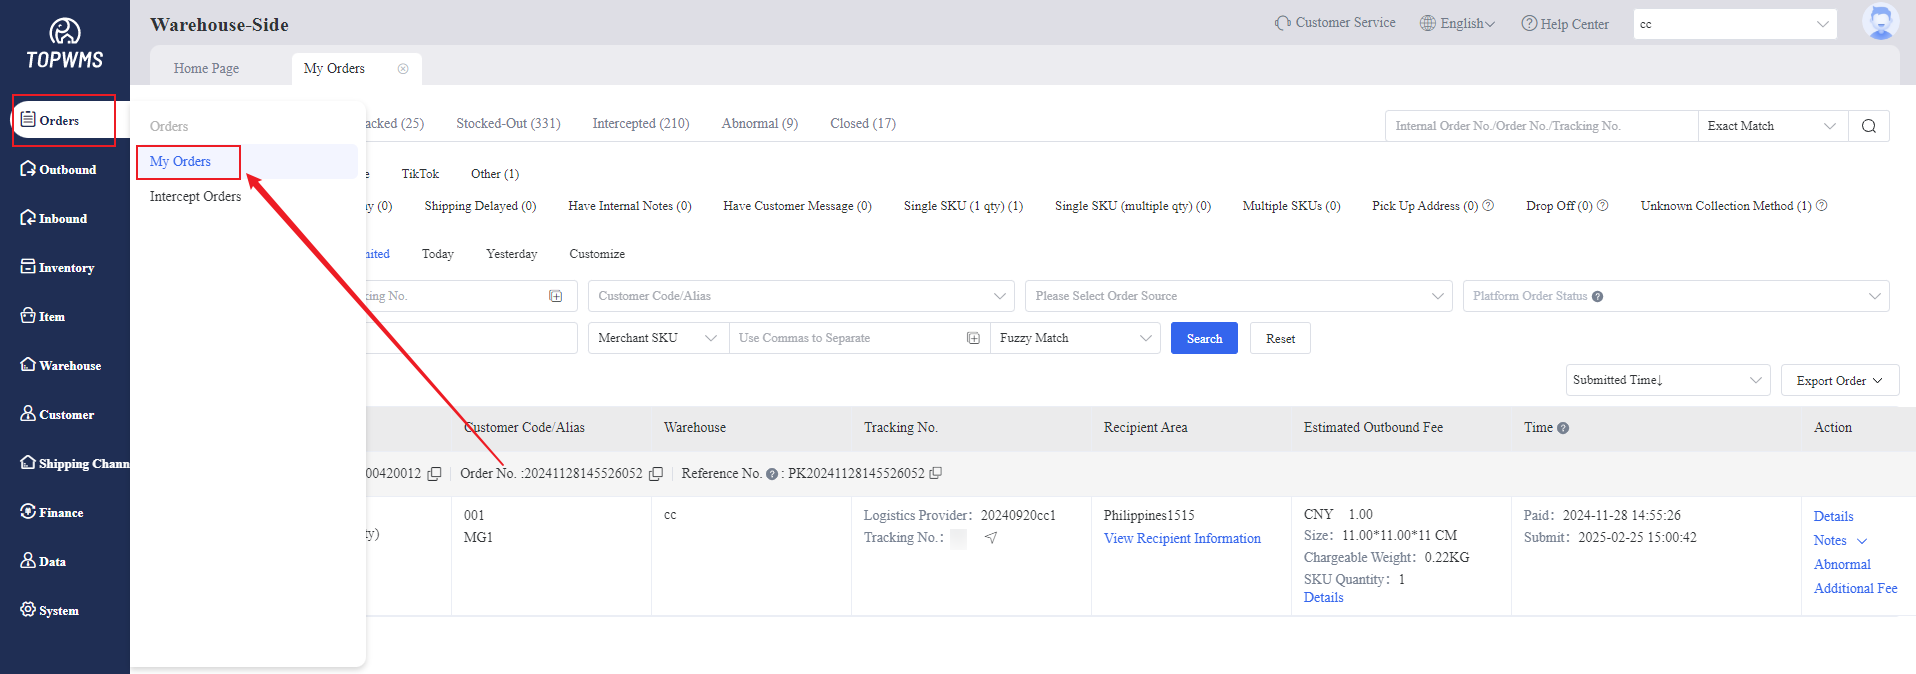Switch to the Home Page tab
This screenshot has height=674, width=1916.
[206, 69]
